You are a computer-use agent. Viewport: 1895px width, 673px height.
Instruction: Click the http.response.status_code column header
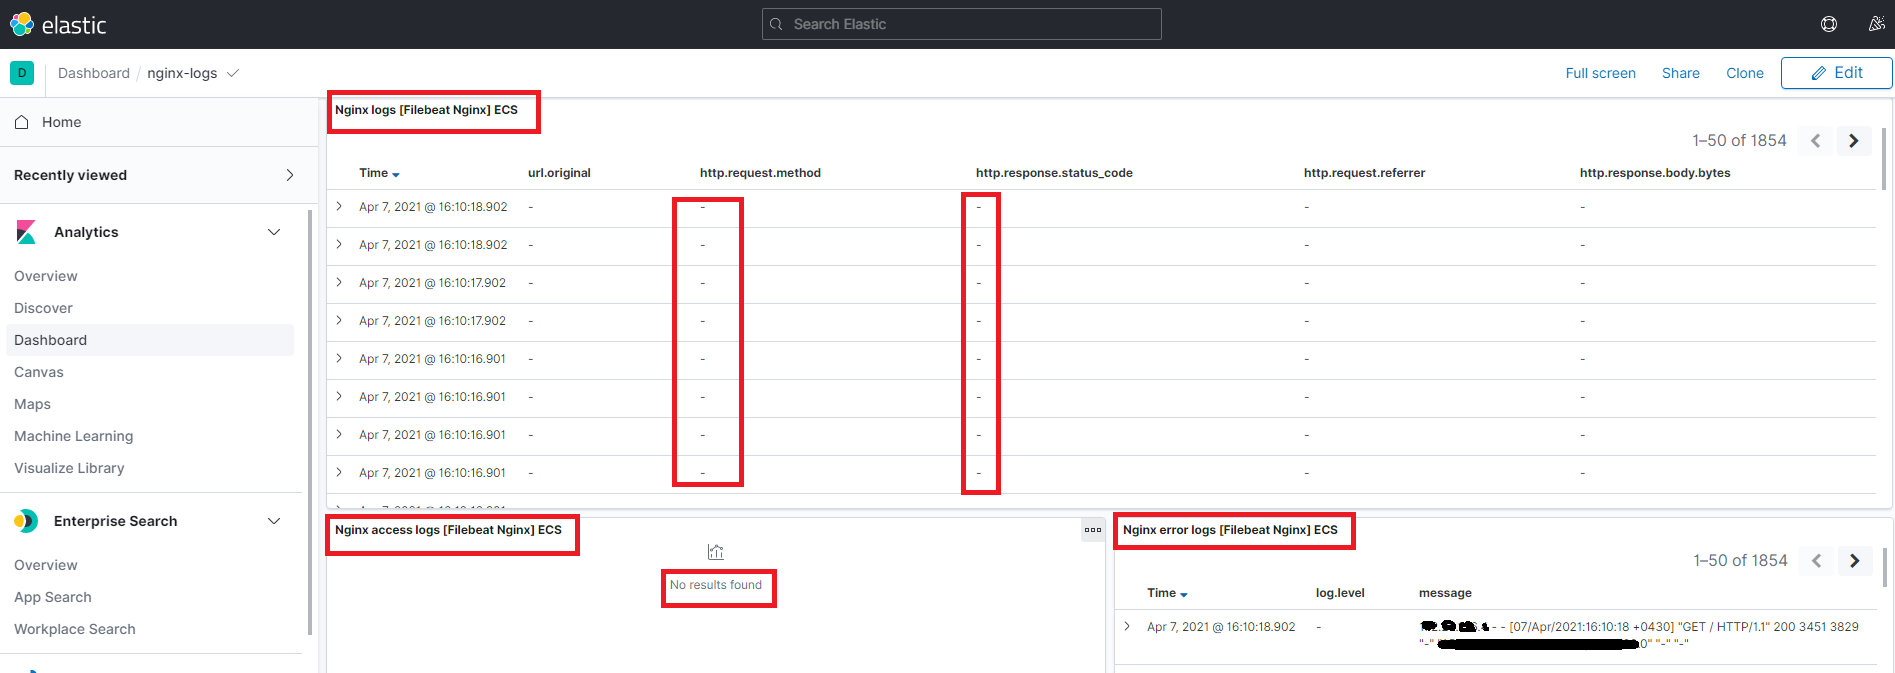click(x=1054, y=173)
